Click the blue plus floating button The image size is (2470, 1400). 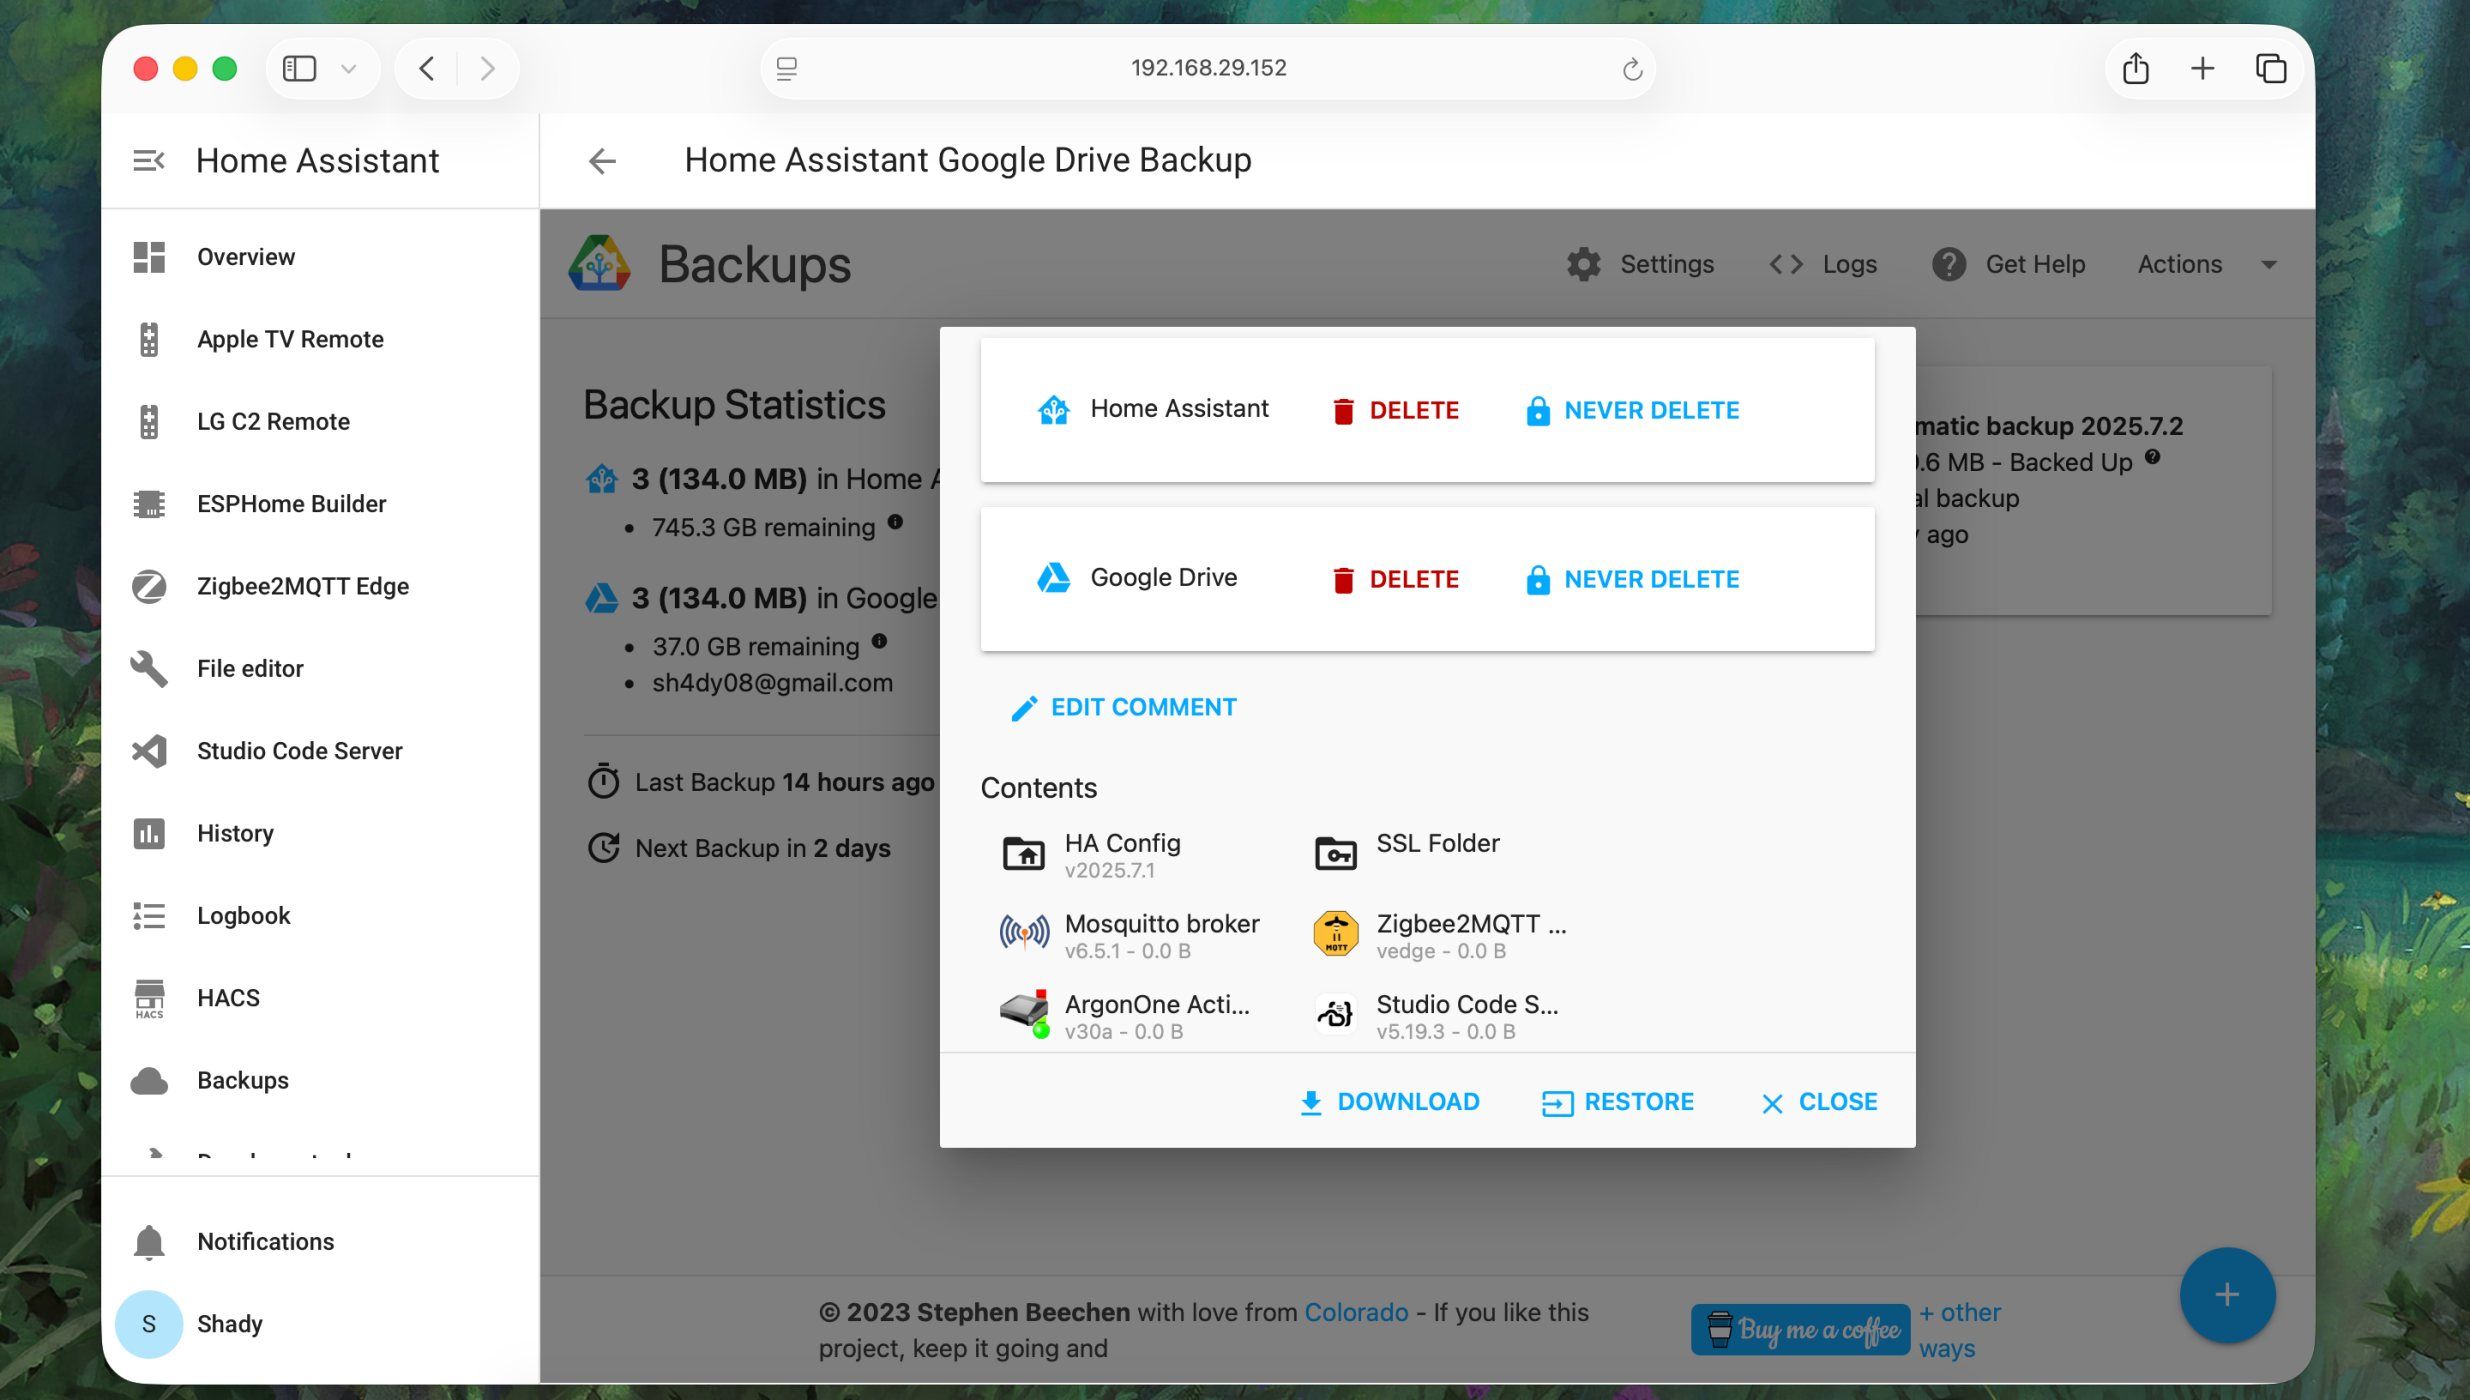pyautogui.click(x=2227, y=1296)
